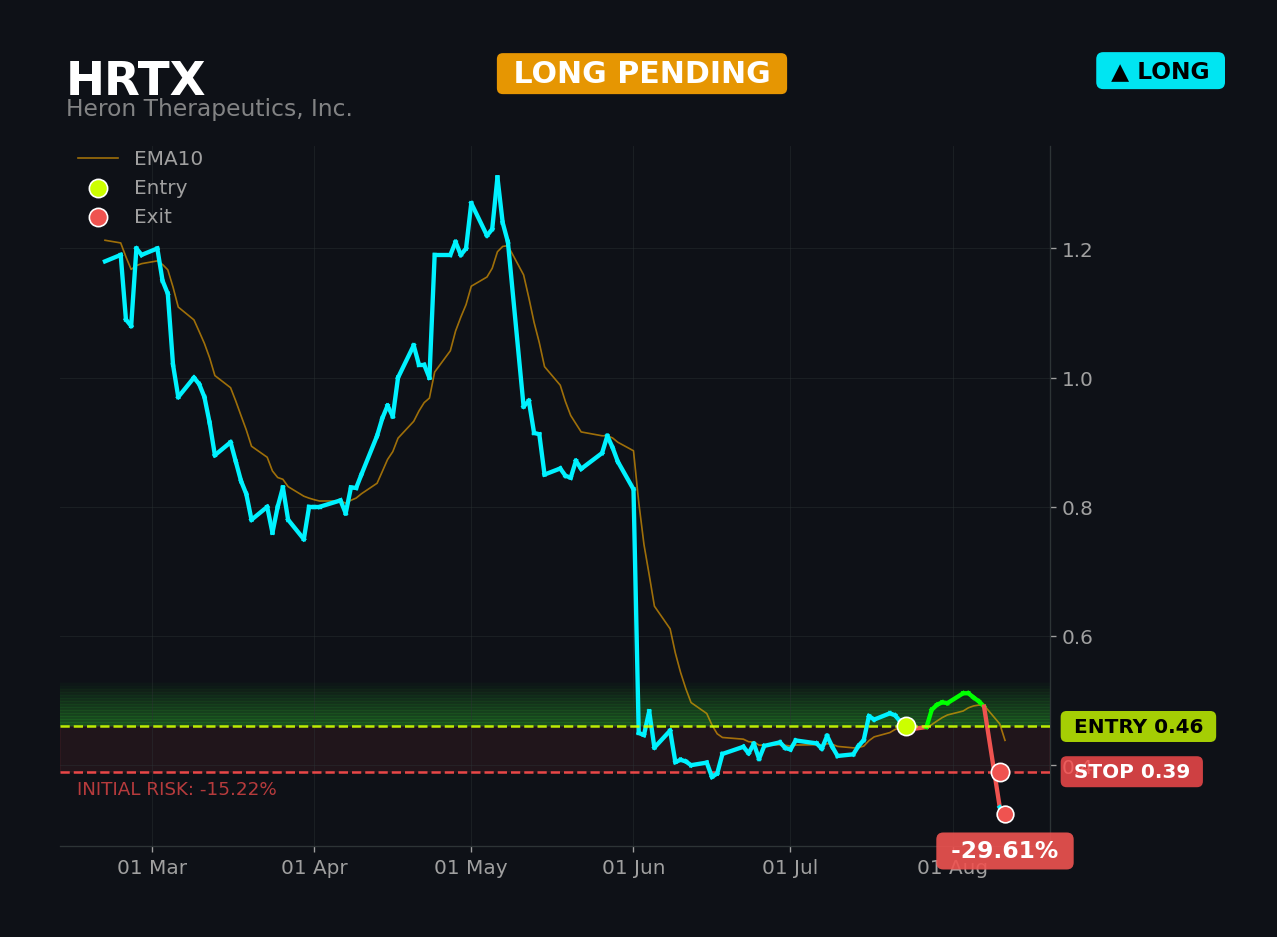Click the ENTRY 0.46 price label
The height and width of the screenshot is (937, 1277).
coord(1138,727)
